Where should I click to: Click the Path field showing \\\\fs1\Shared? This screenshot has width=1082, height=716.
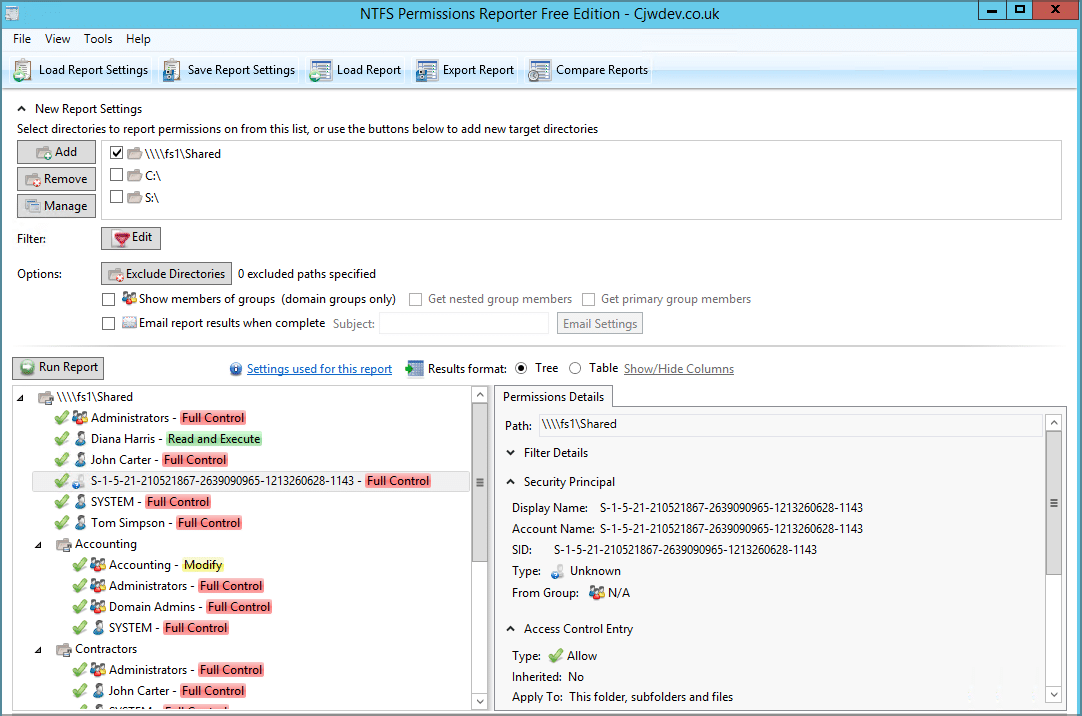coord(790,425)
